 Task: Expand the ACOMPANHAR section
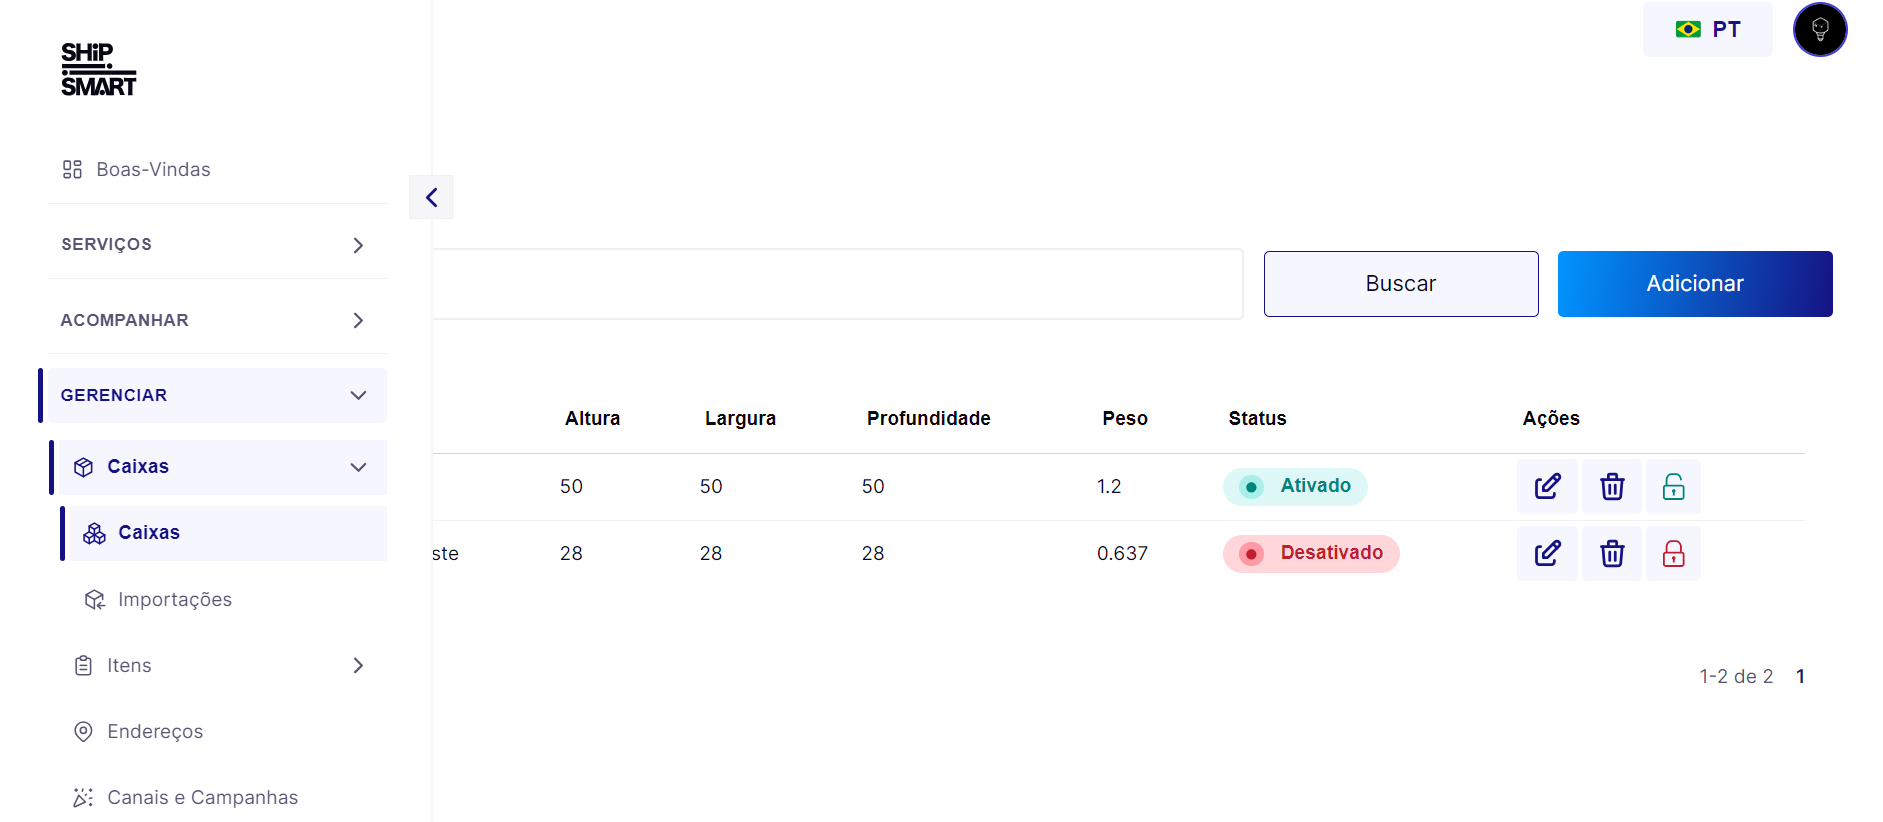[217, 320]
